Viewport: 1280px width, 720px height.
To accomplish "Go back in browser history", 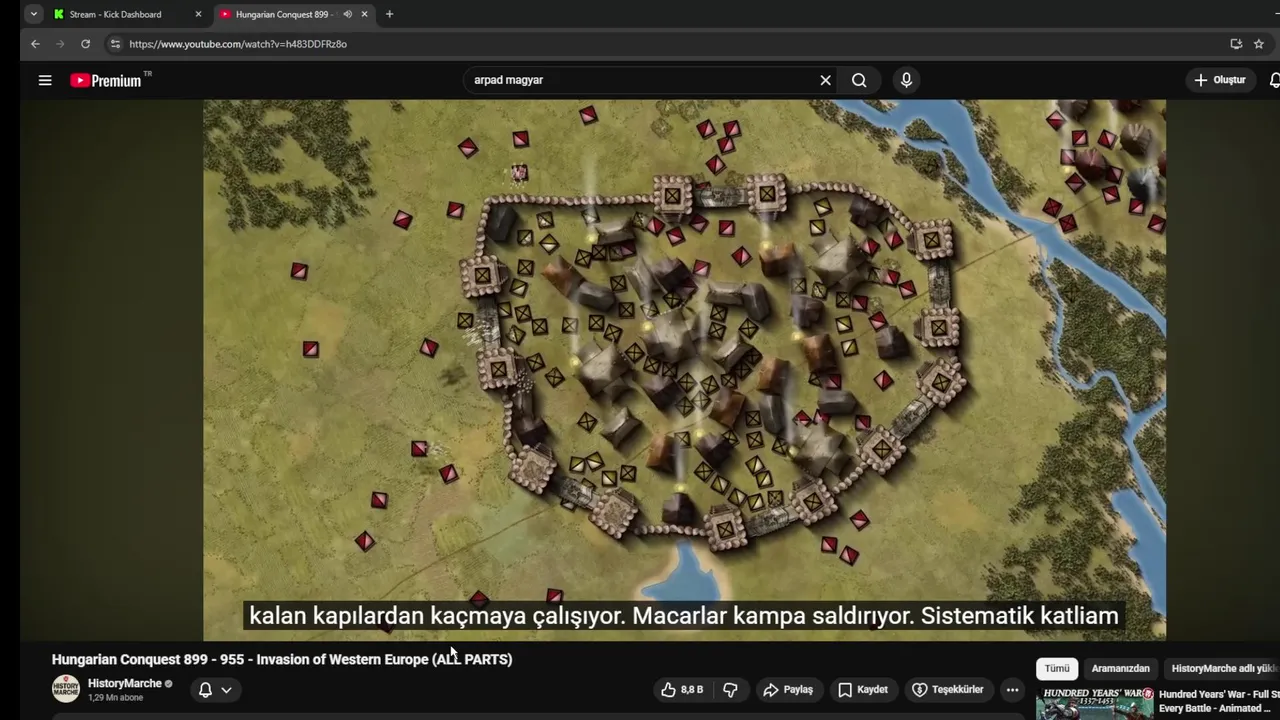I will [35, 44].
